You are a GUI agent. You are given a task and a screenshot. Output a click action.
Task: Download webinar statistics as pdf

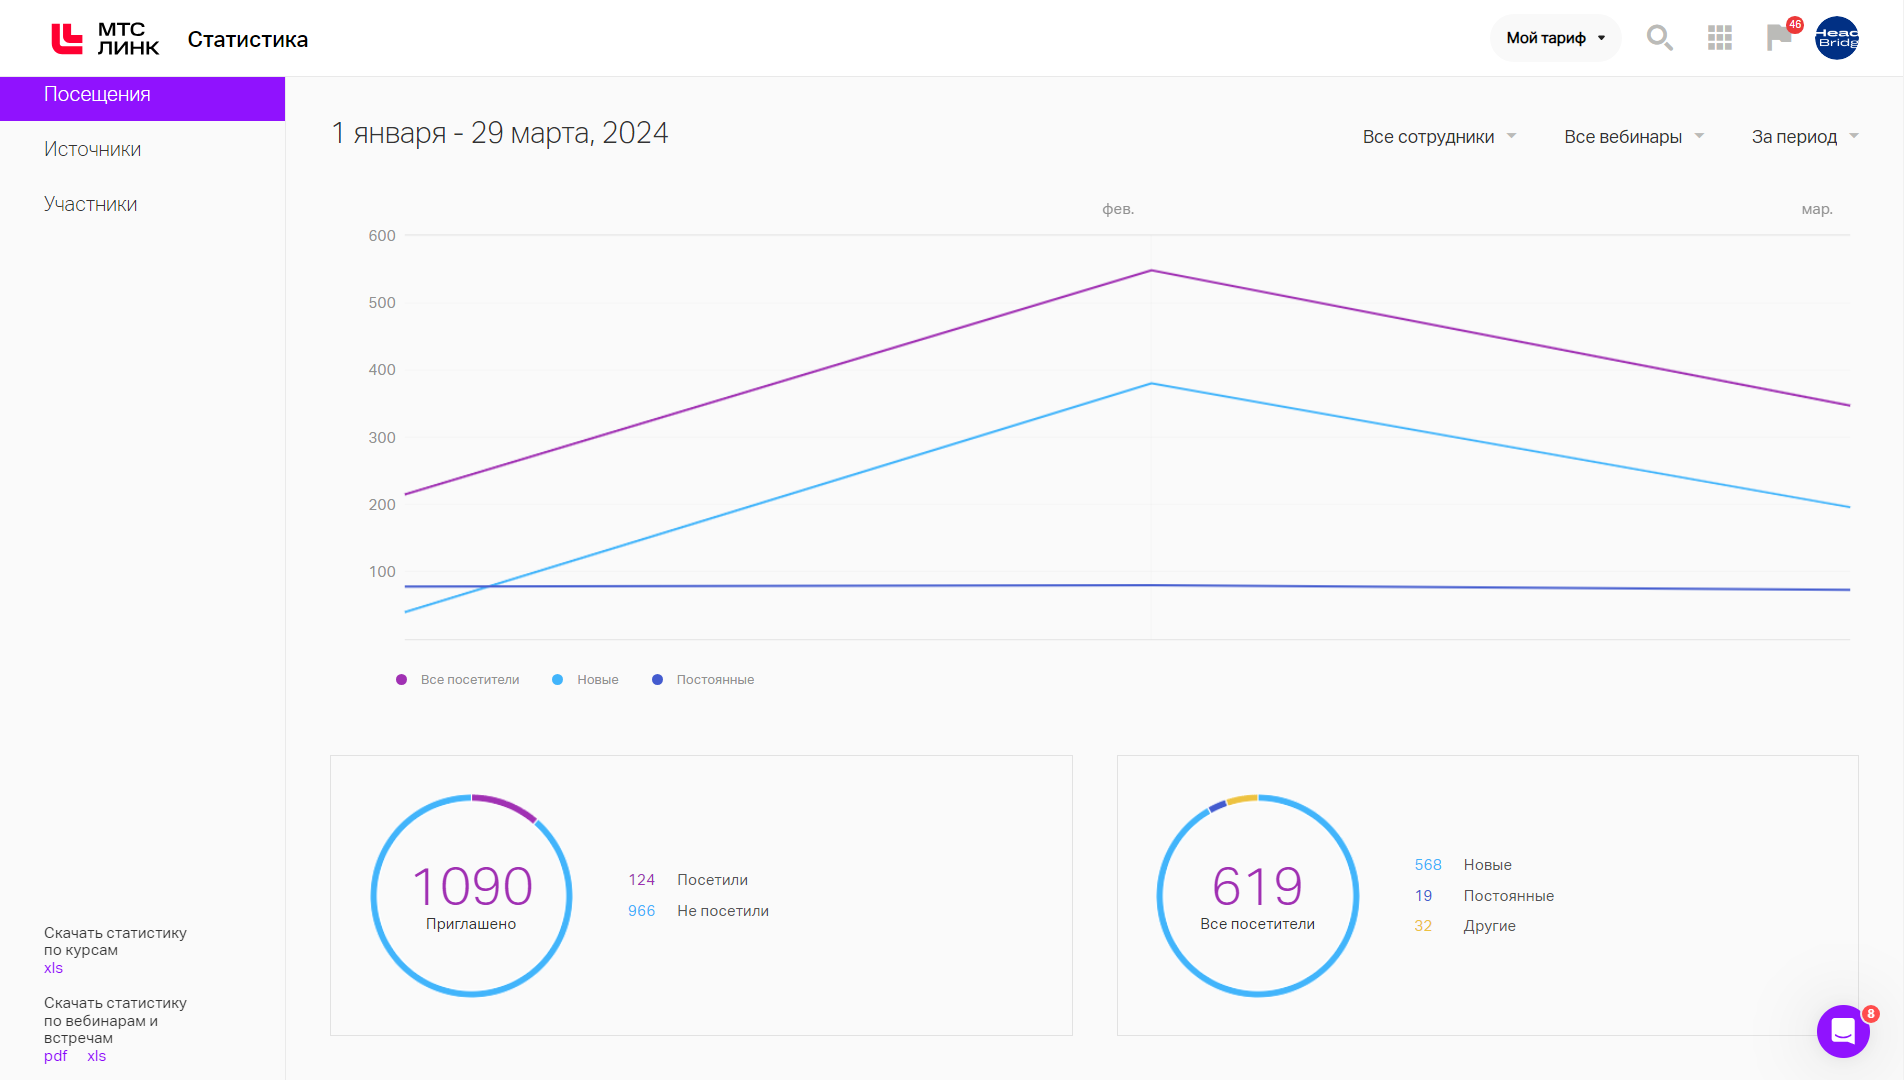pos(55,1056)
